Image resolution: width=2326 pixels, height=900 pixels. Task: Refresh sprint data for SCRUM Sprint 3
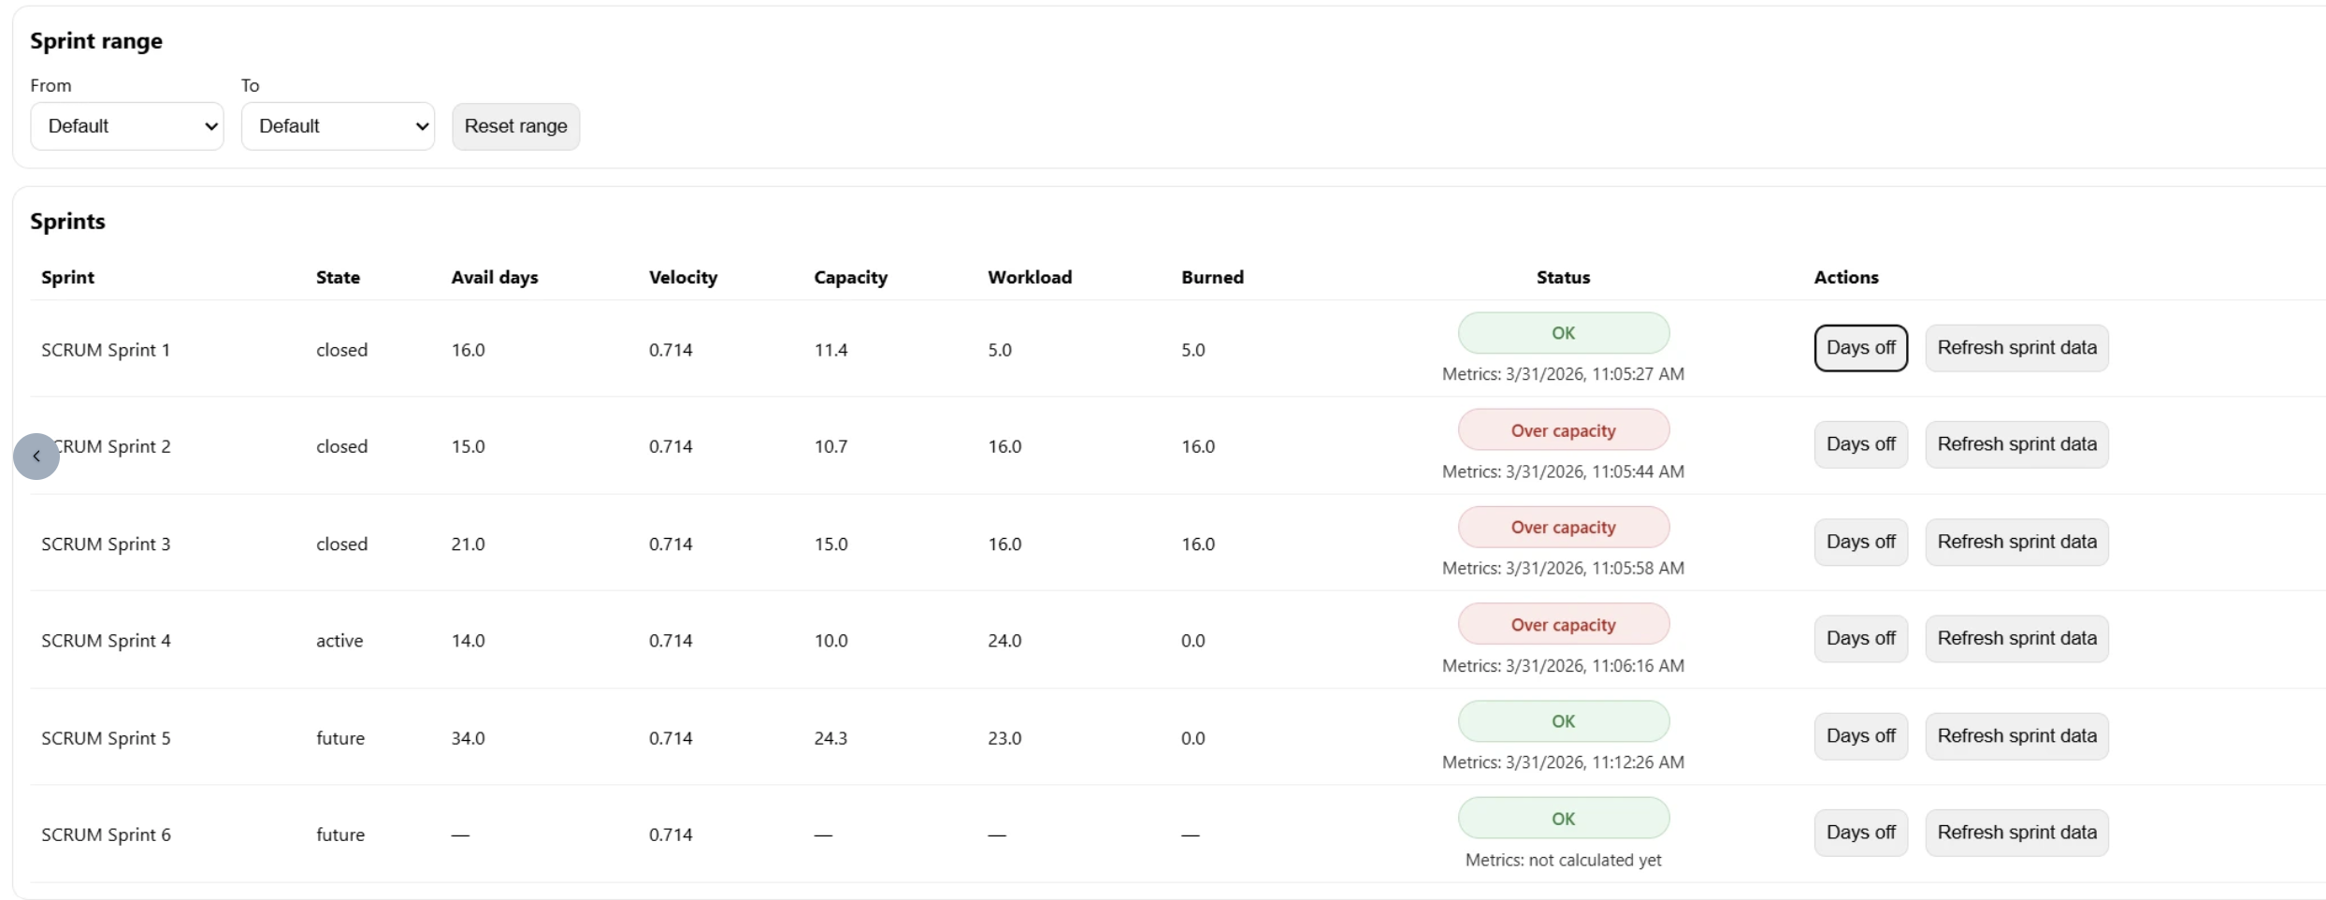click(x=2016, y=542)
